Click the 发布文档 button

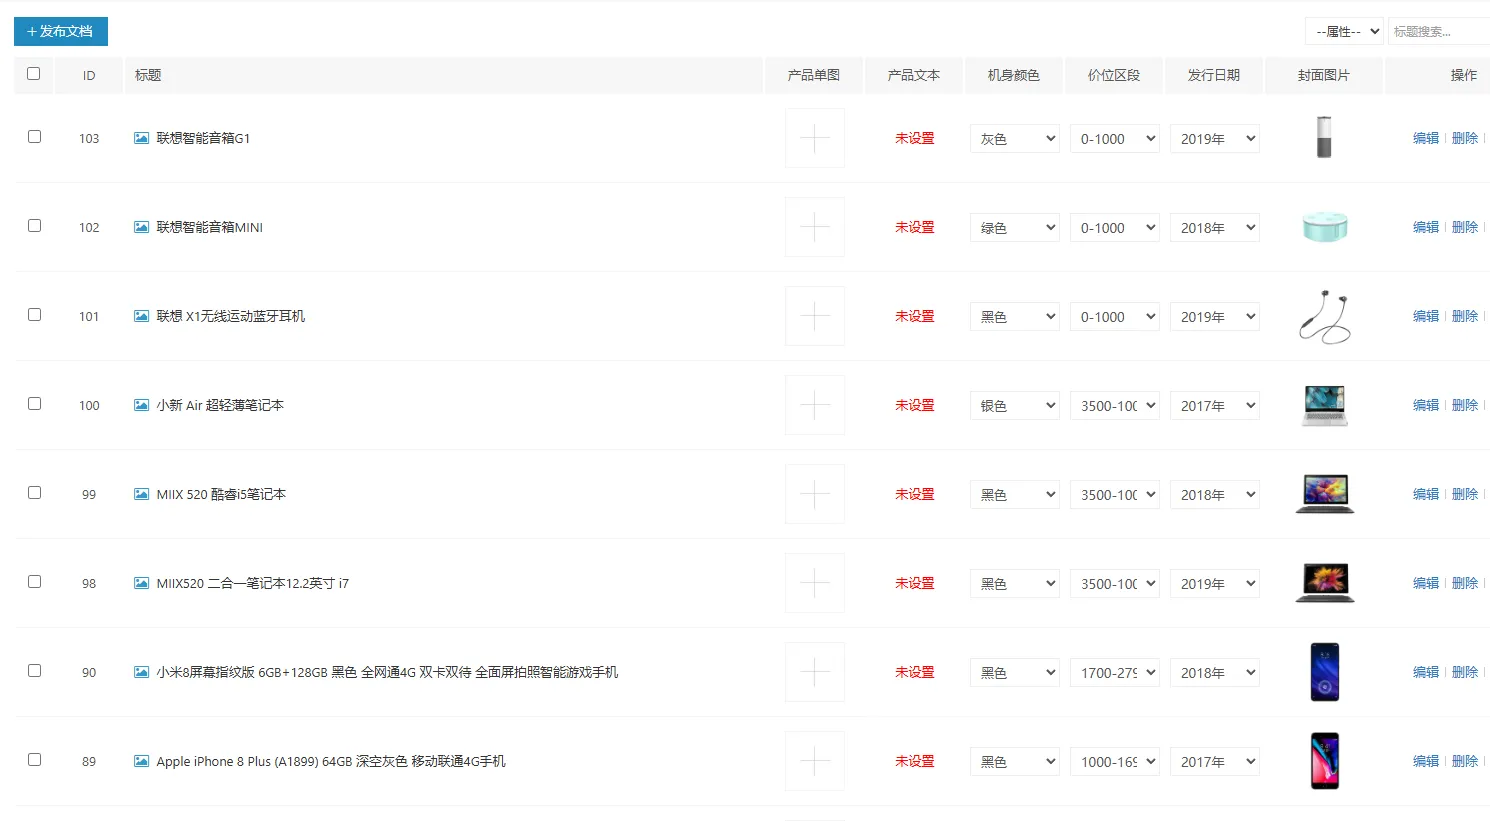61,31
